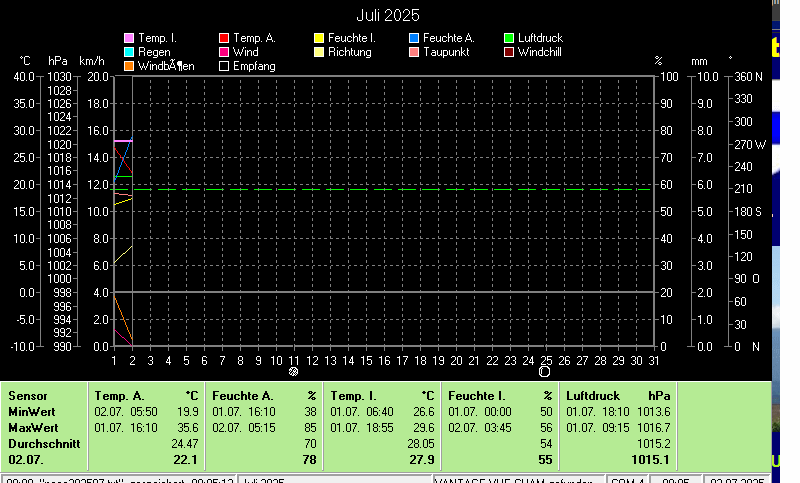The width and height of the screenshot is (800, 483).
Task: Click the full moon icon below day 11
Action: pyautogui.click(x=293, y=372)
